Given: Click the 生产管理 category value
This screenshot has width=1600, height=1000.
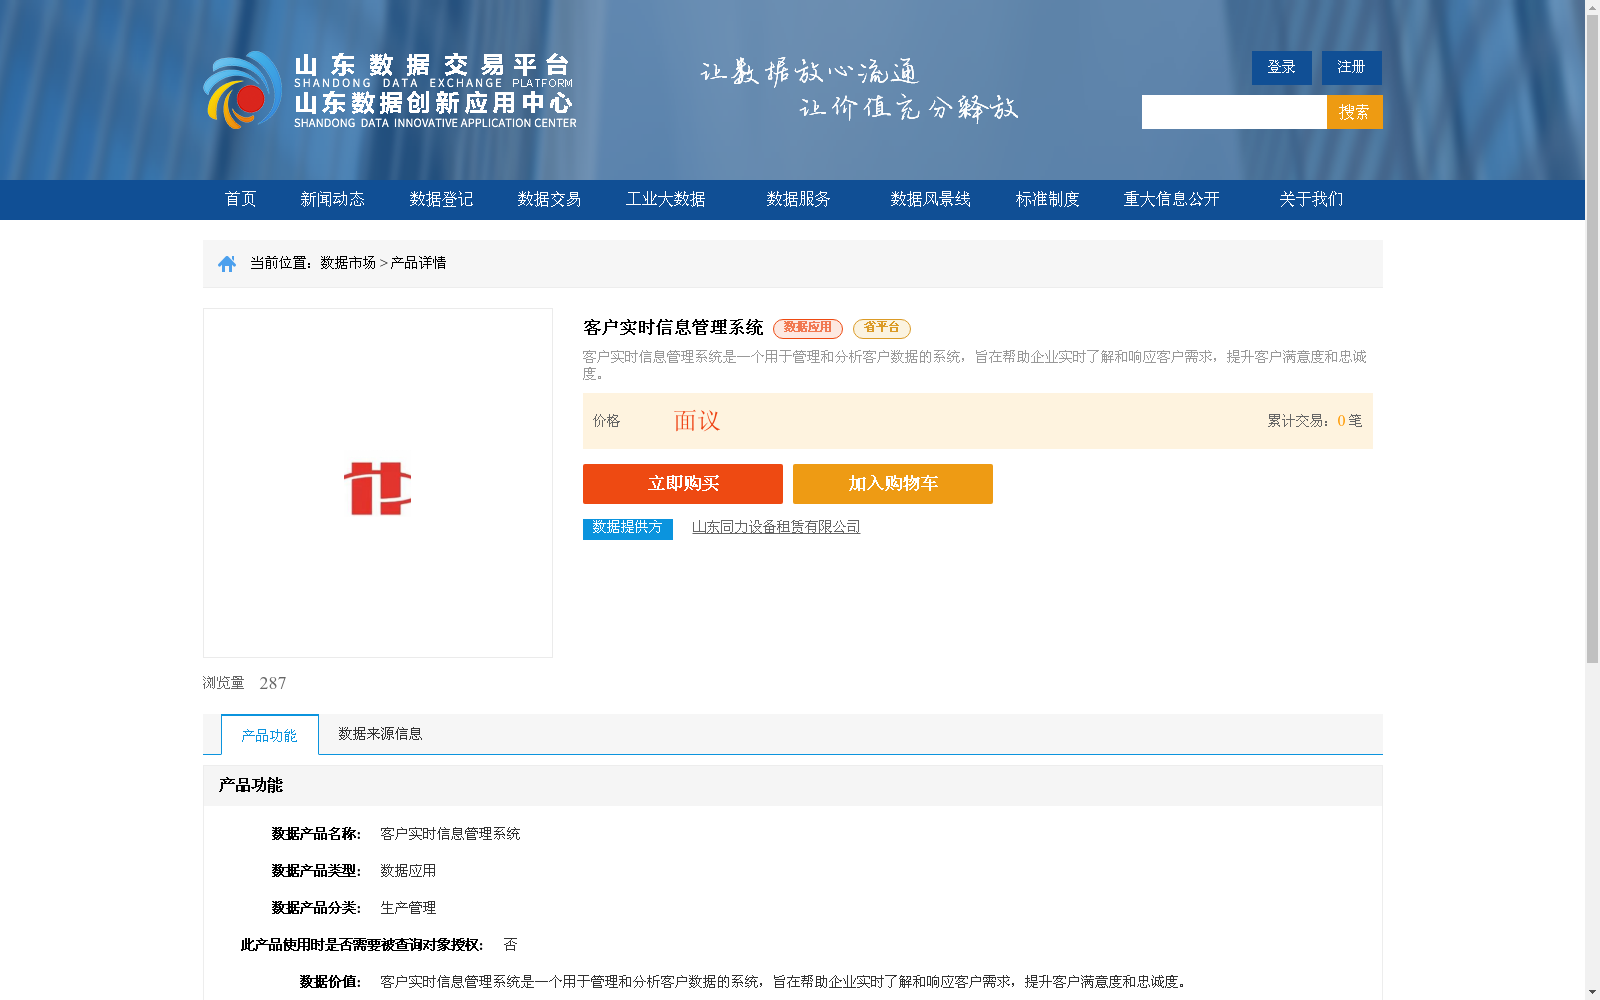Looking at the screenshot, I should 408,908.
